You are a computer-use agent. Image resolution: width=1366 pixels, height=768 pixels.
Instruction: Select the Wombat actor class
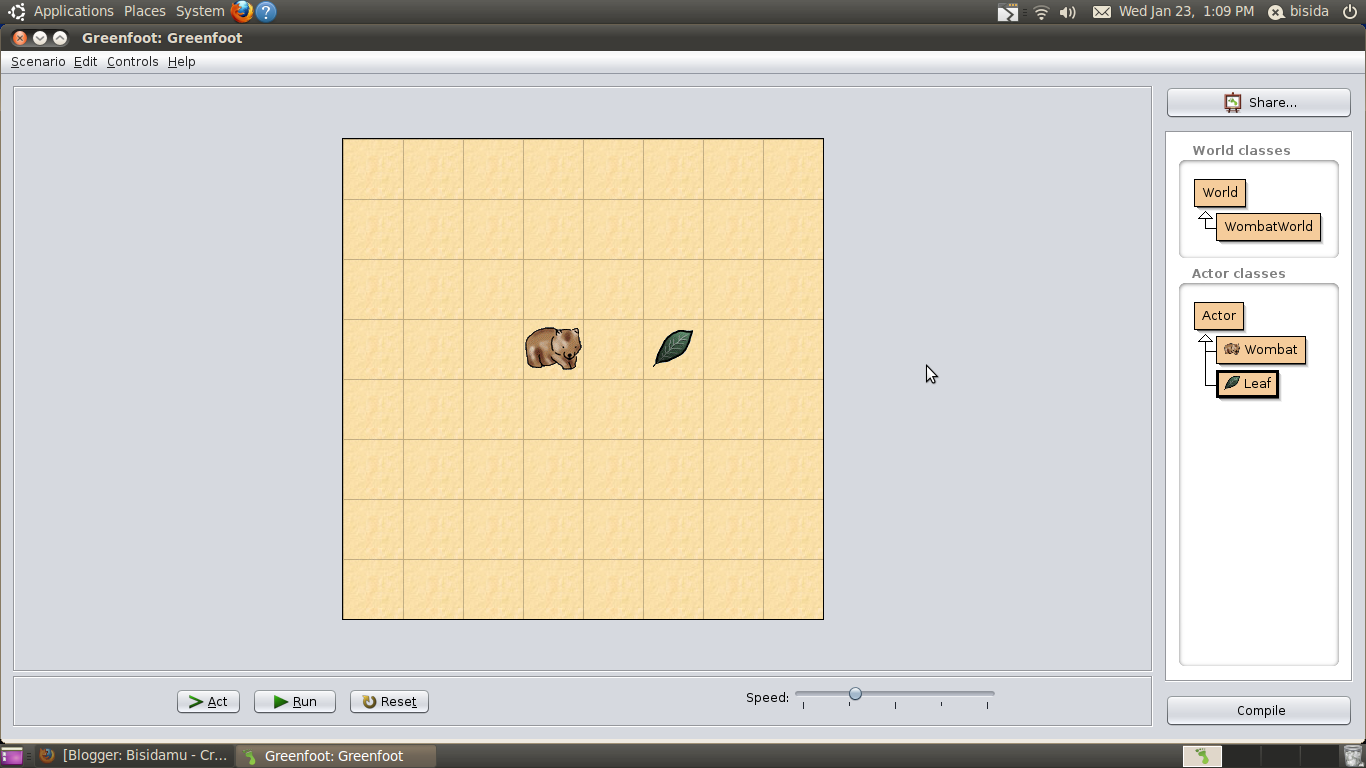[x=1261, y=350]
